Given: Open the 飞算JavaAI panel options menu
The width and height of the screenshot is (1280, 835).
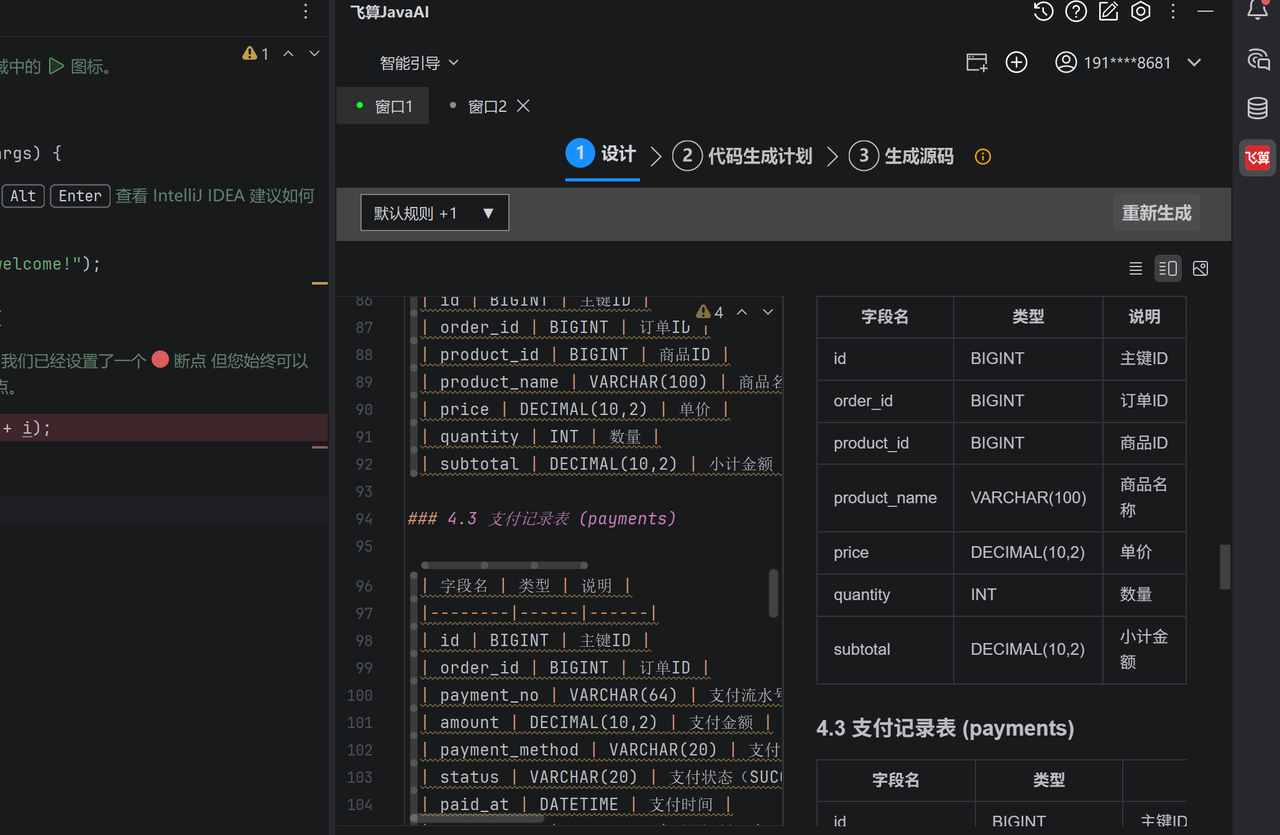Looking at the screenshot, I should pos(1174,12).
